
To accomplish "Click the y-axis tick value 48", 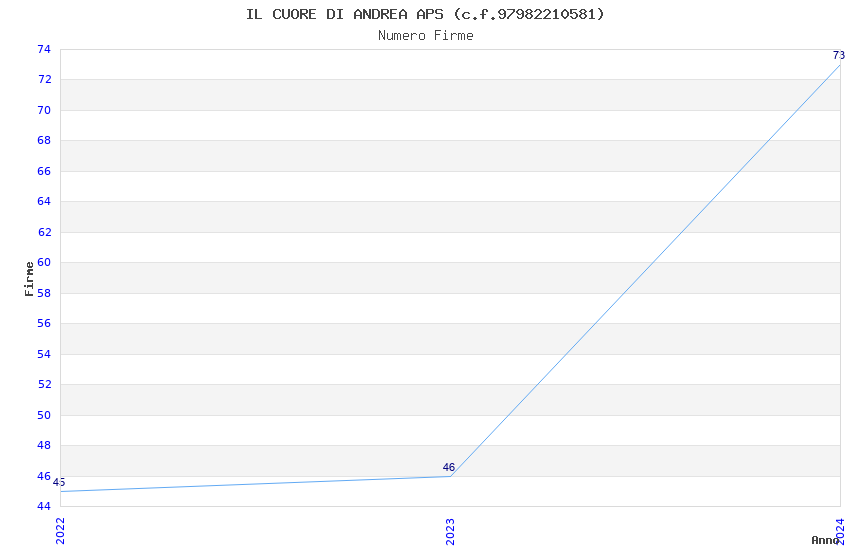I will pos(44,445).
